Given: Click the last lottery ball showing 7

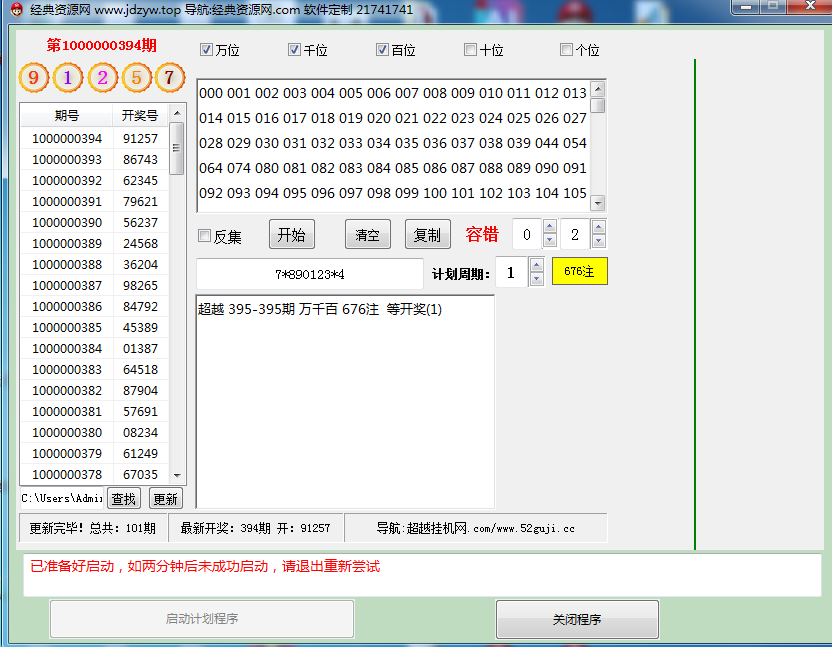Looking at the screenshot, I should click(170, 77).
